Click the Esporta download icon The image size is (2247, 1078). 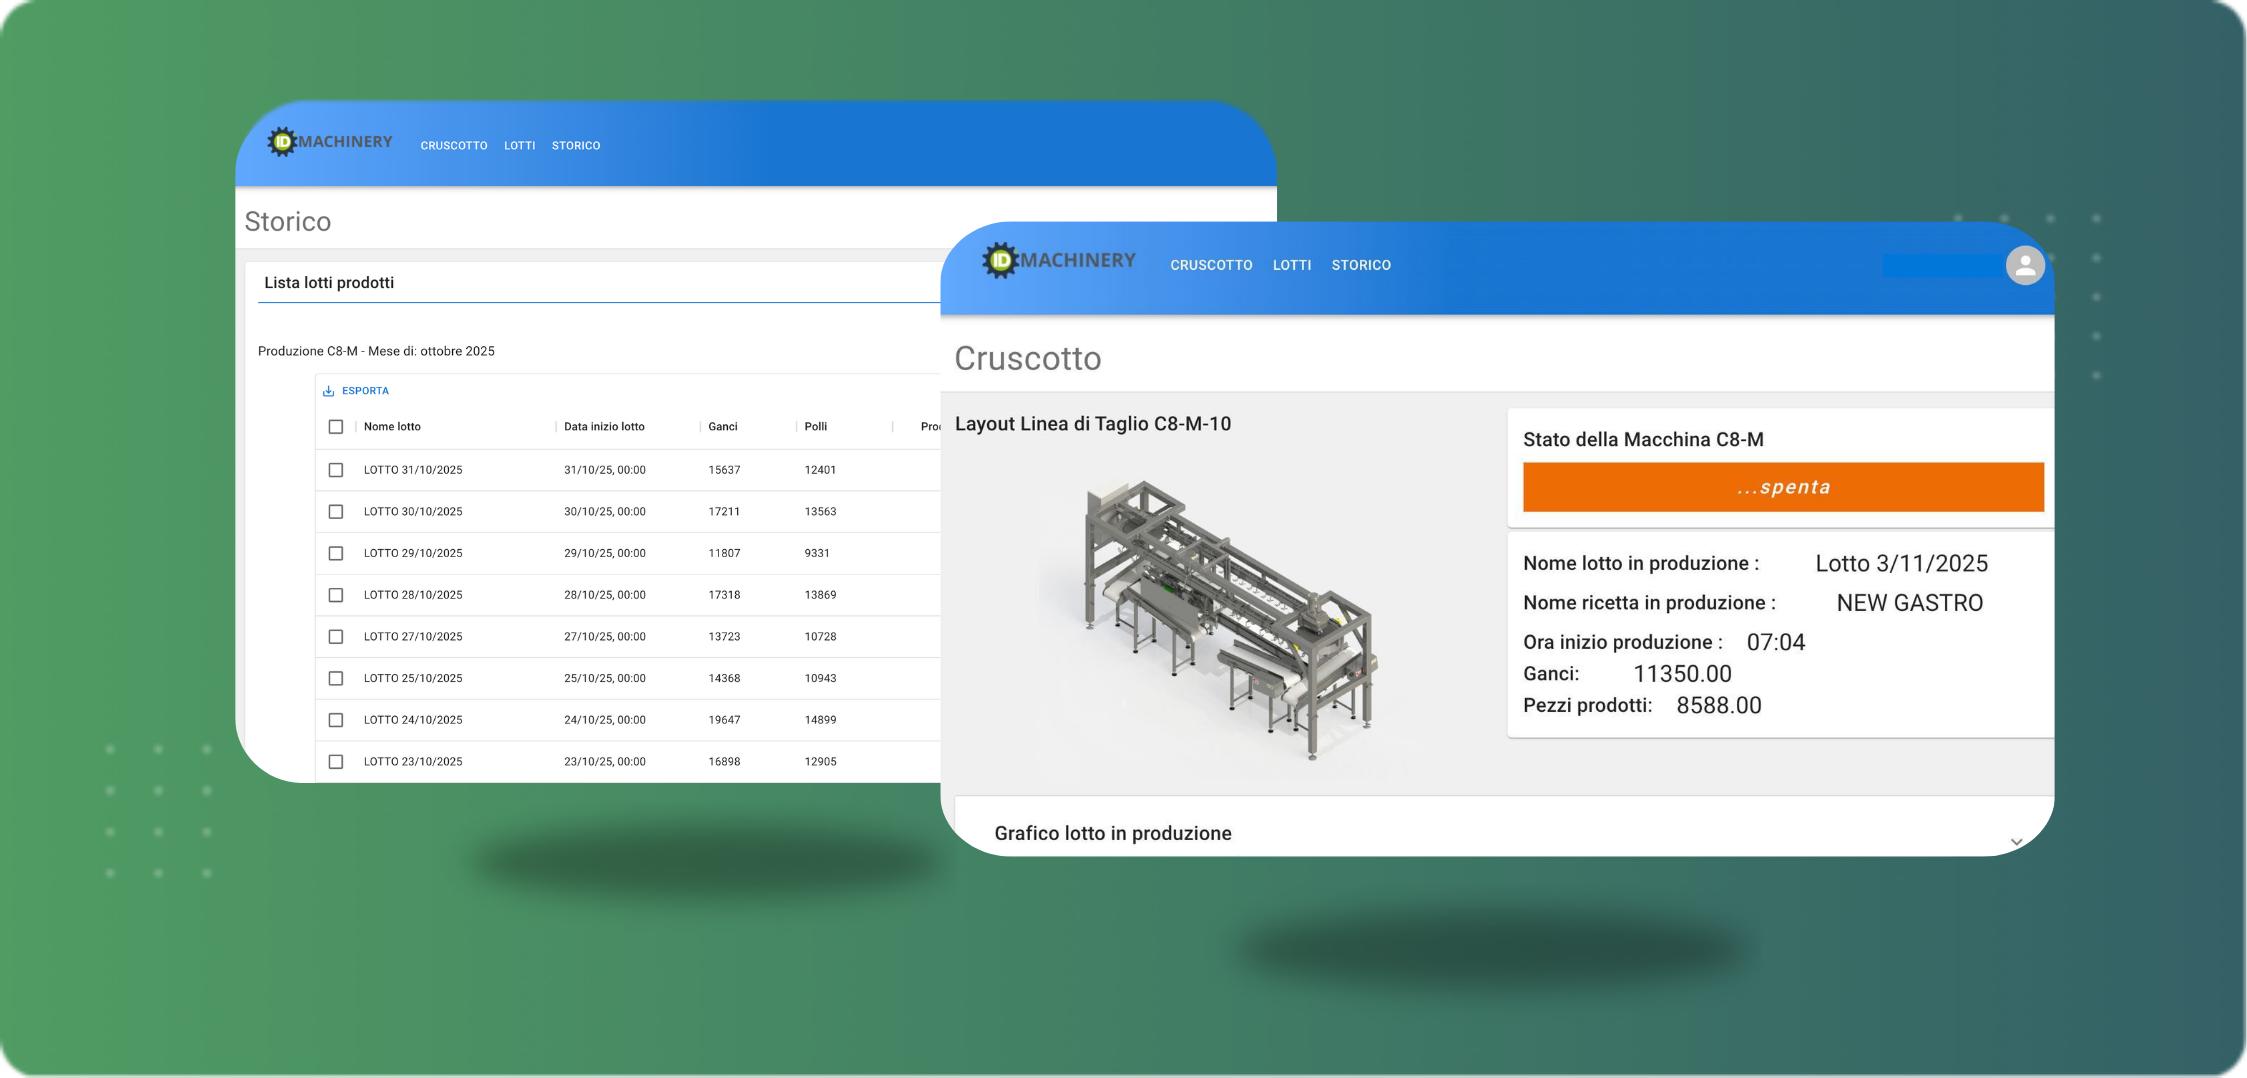(x=328, y=391)
